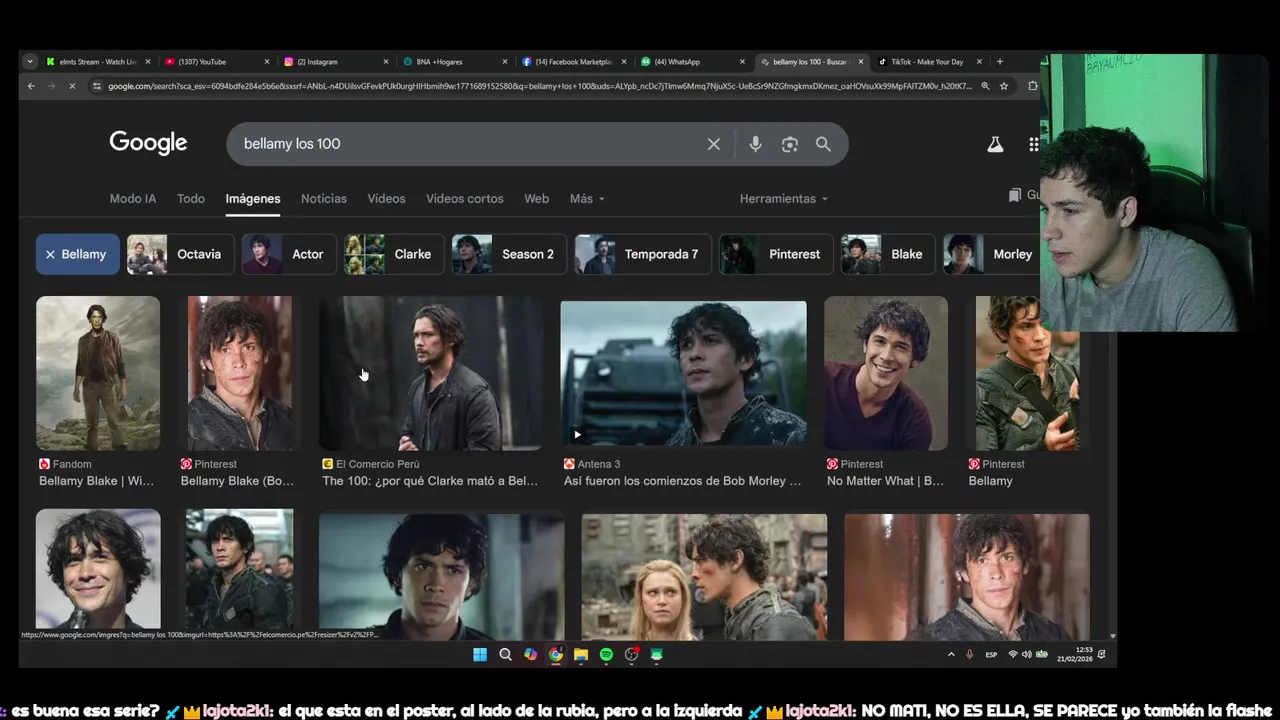Image resolution: width=1280 pixels, height=720 pixels.
Task: Open the Windows Start menu
Action: click(480, 654)
